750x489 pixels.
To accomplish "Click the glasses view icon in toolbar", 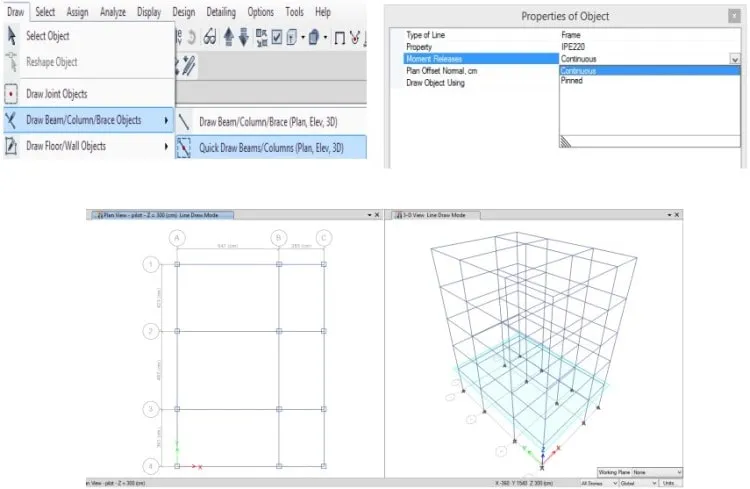I will pyautogui.click(x=210, y=37).
